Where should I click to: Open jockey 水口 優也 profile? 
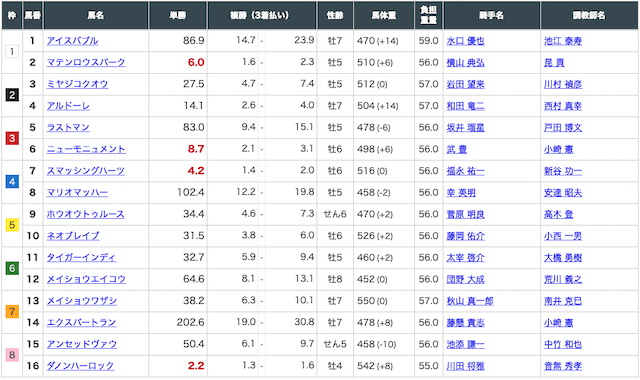[x=465, y=41]
